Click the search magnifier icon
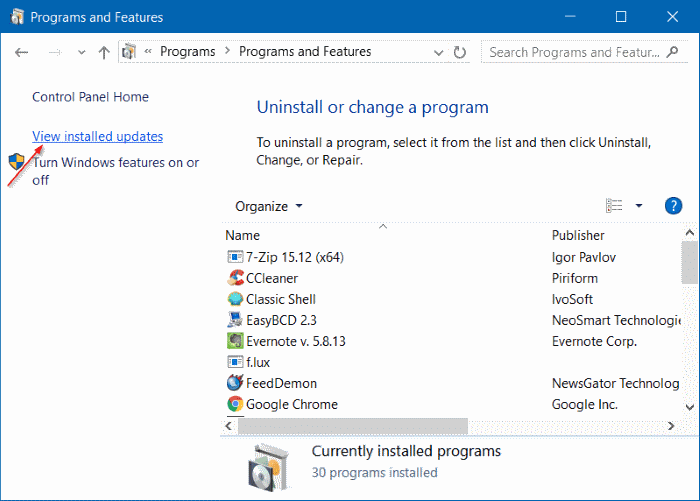 click(672, 52)
